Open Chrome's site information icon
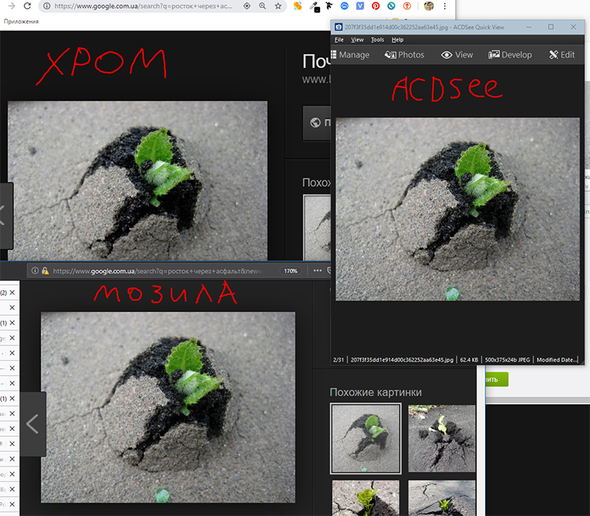The width and height of the screenshot is (590, 516). pyautogui.click(x=47, y=6)
